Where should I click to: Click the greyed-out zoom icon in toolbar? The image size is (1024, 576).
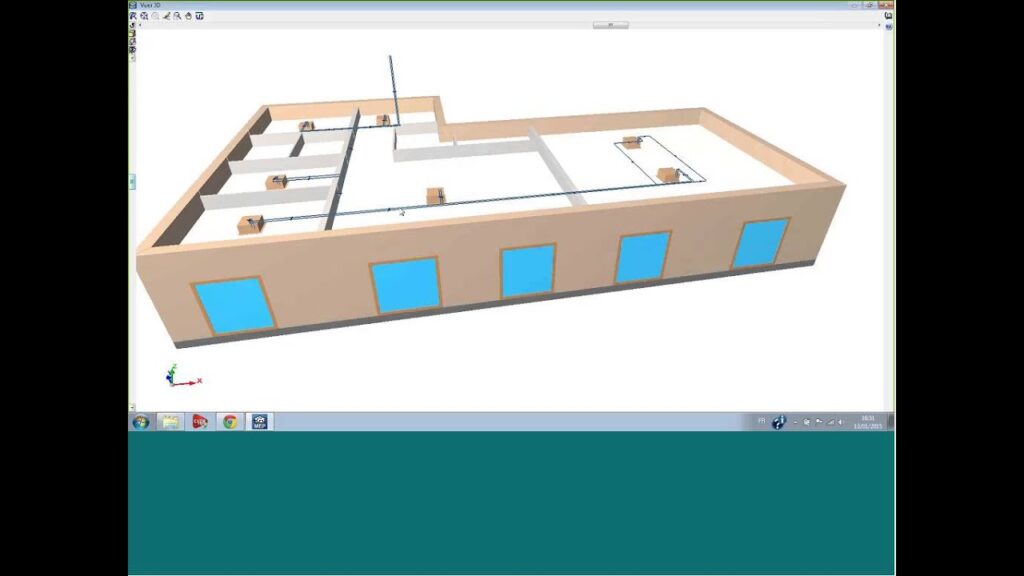pyautogui.click(x=155, y=16)
